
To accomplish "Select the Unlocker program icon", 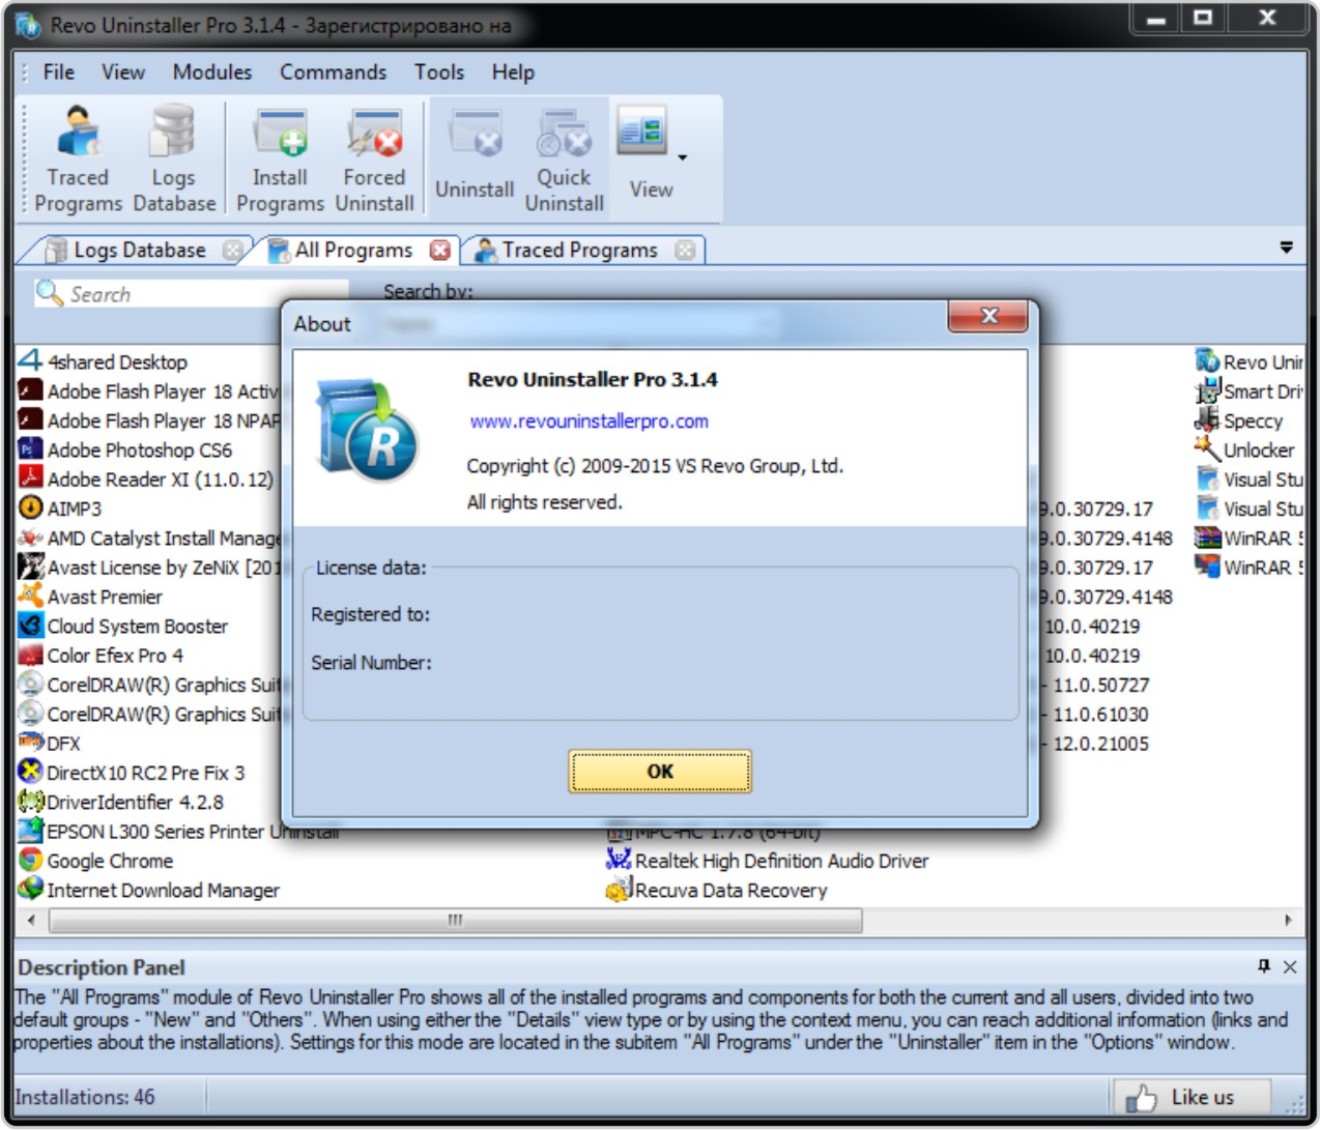I will (1208, 448).
